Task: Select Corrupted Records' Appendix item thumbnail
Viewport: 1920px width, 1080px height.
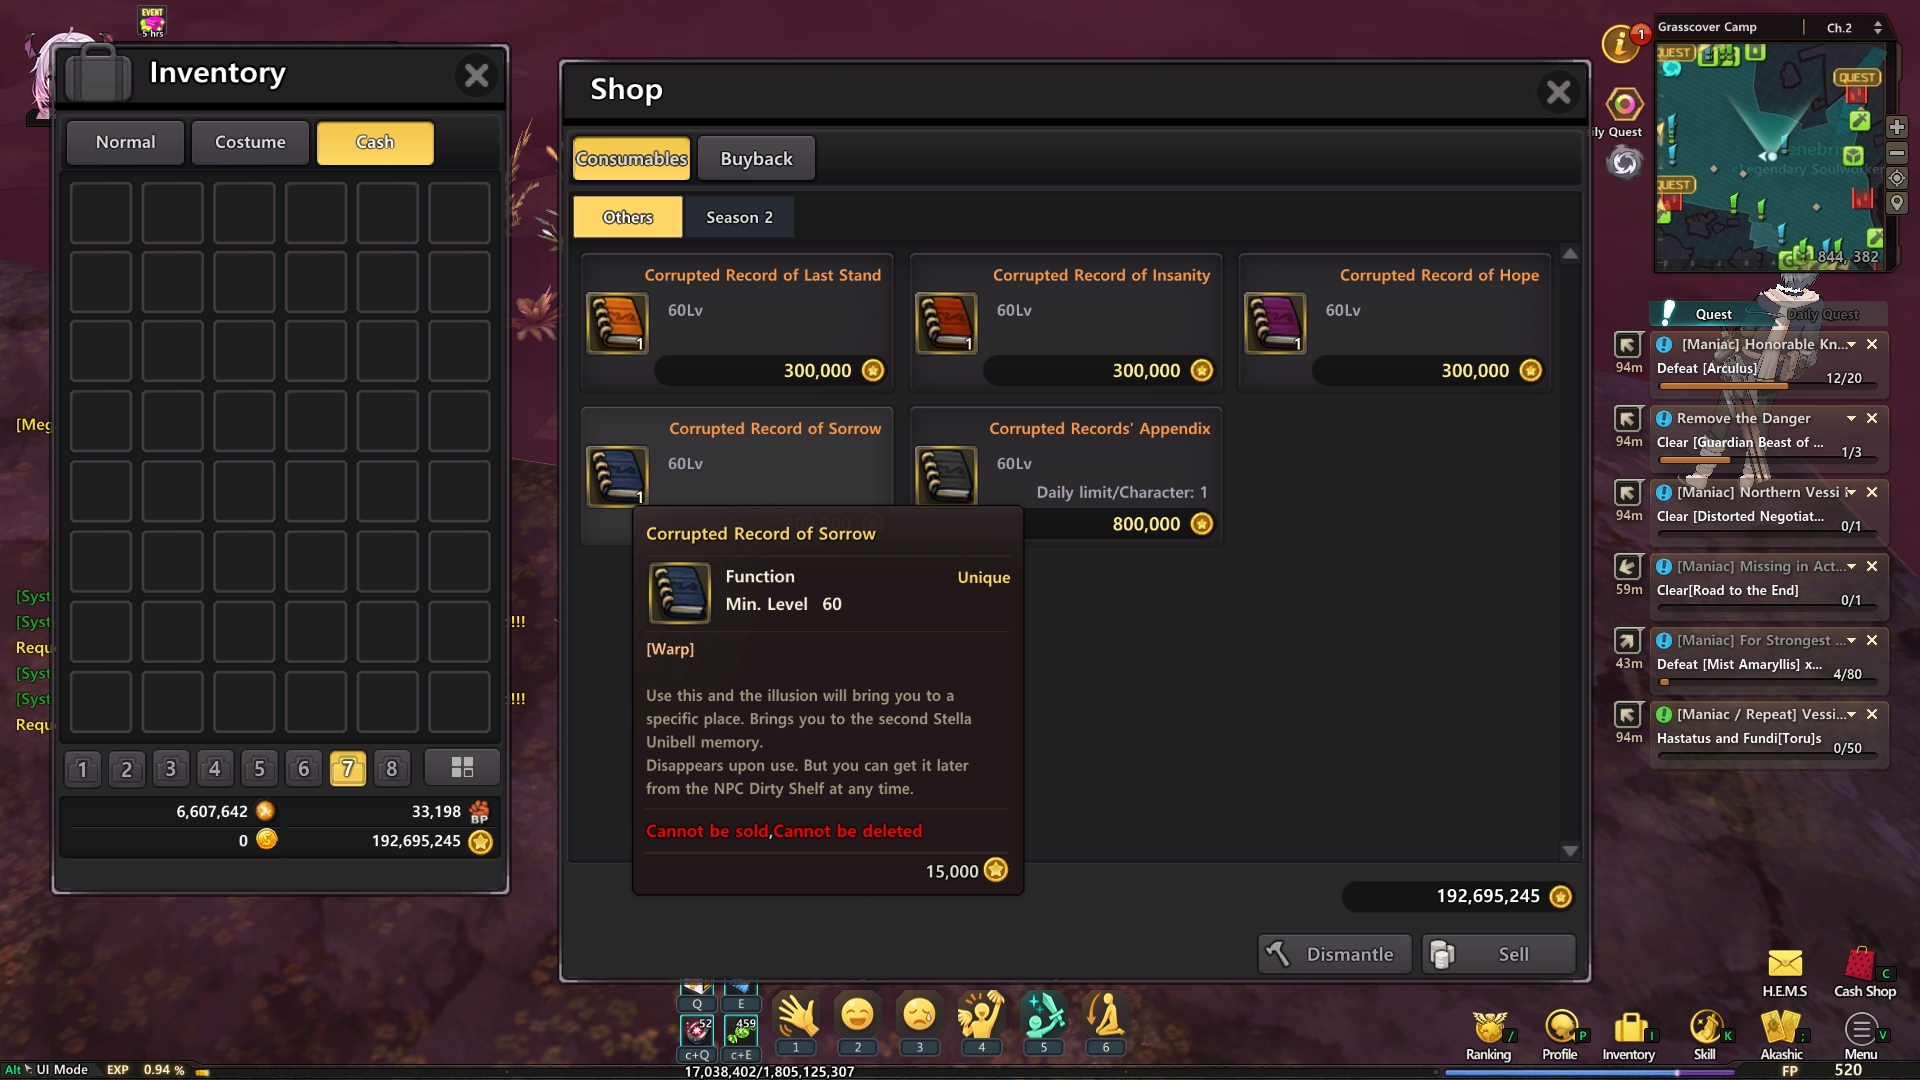Action: tap(945, 476)
